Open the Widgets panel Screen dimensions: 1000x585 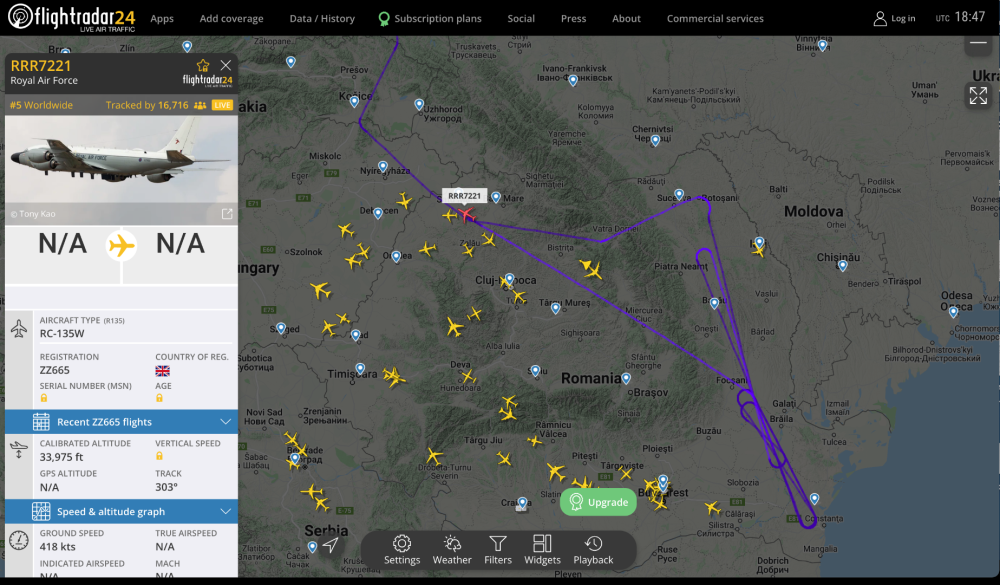point(542,549)
